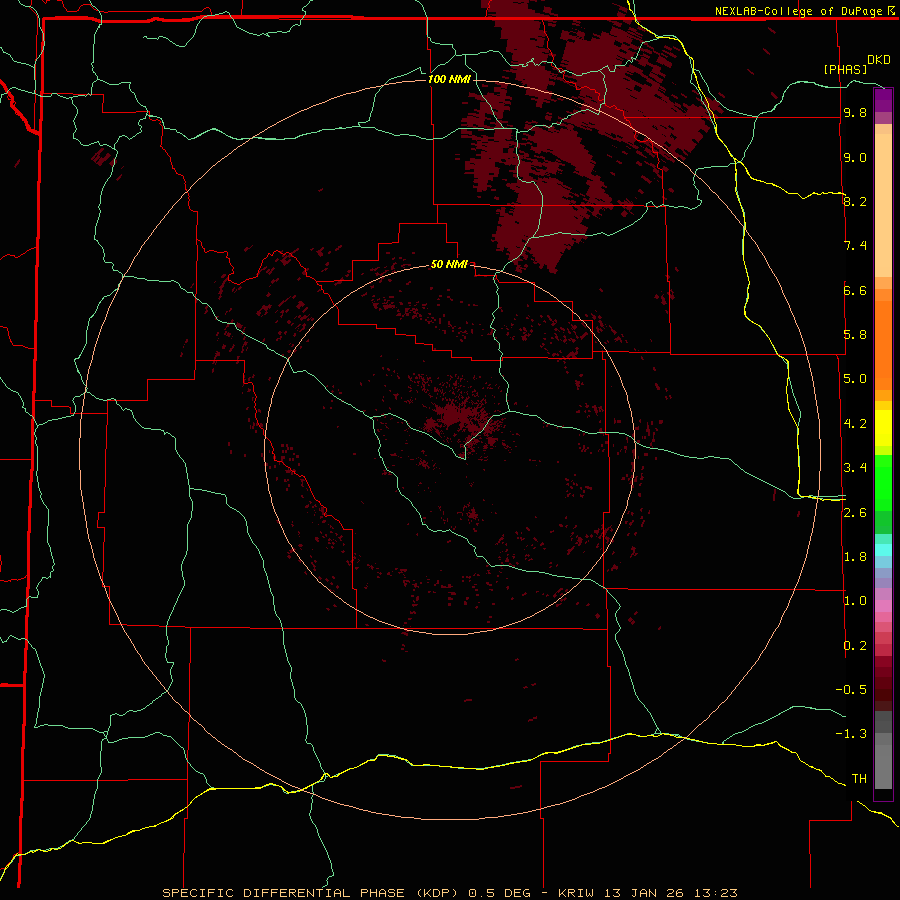900x900 pixels.
Task: Click the -0.5 scale value
Action: pos(851,690)
